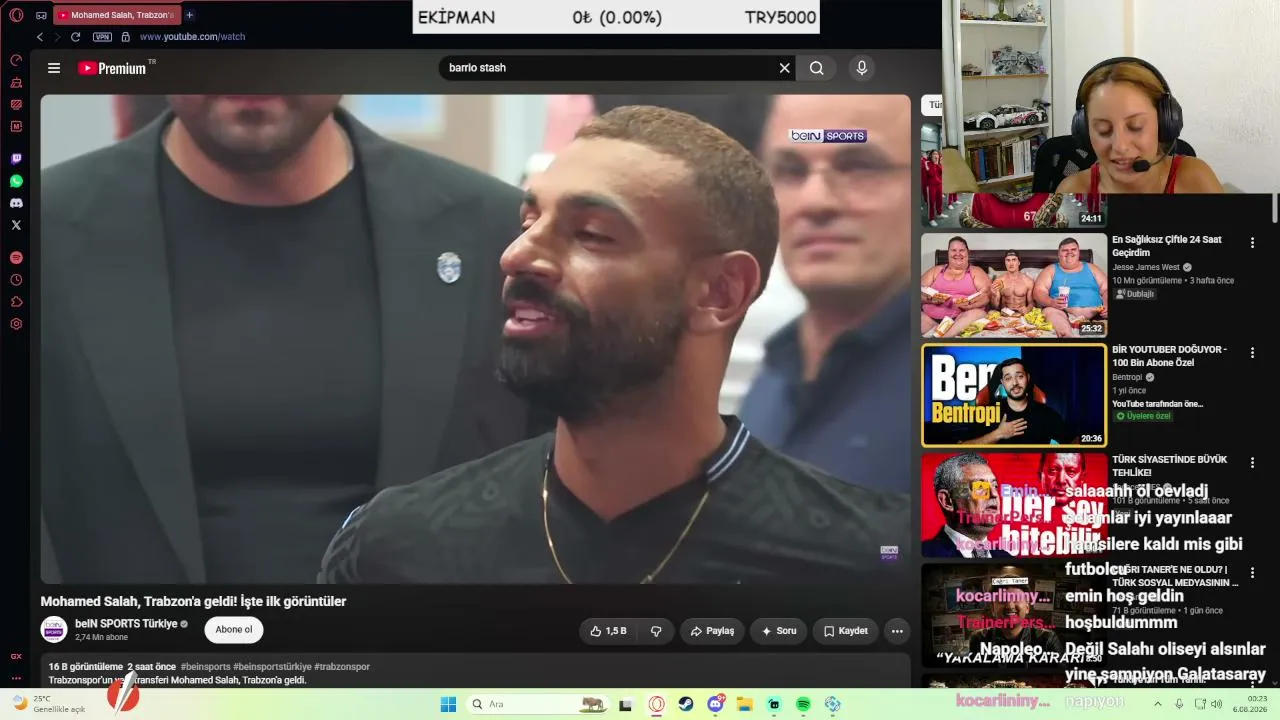
Task: Open weather widget showing 25°C
Action: (48, 704)
